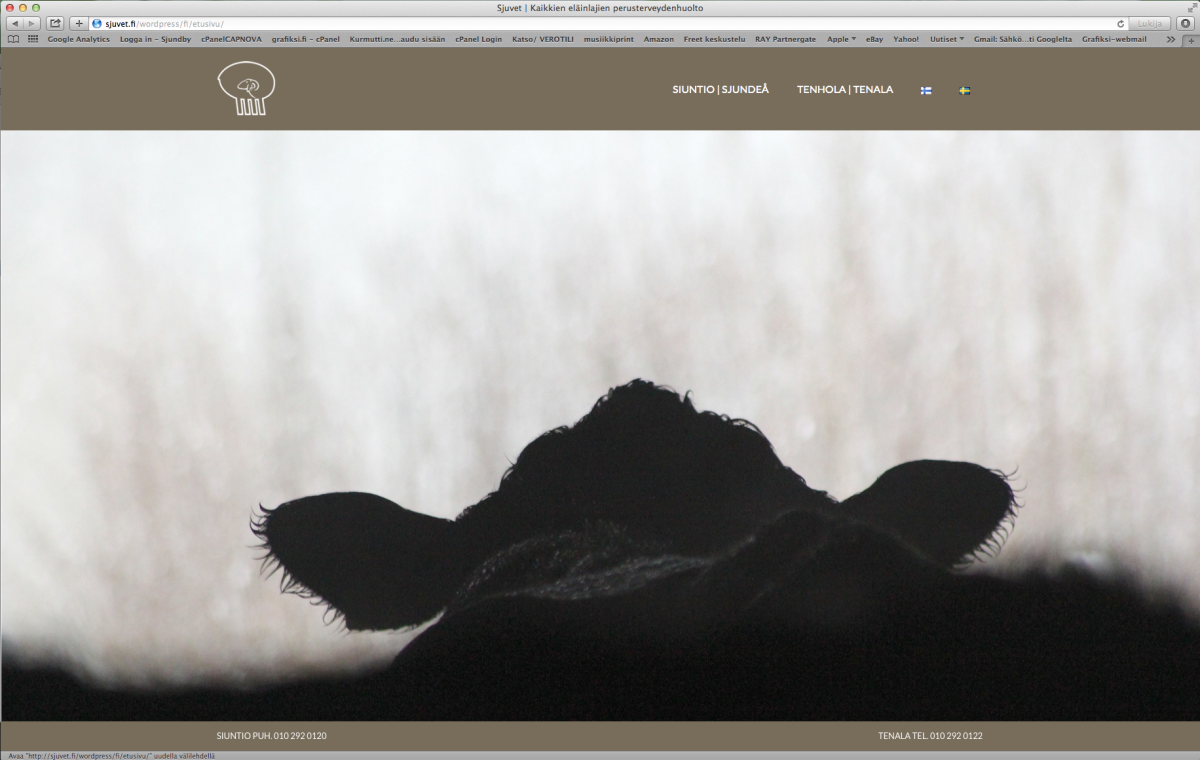Open the Top Sites grid icon
The image size is (1200, 760).
click(33, 39)
